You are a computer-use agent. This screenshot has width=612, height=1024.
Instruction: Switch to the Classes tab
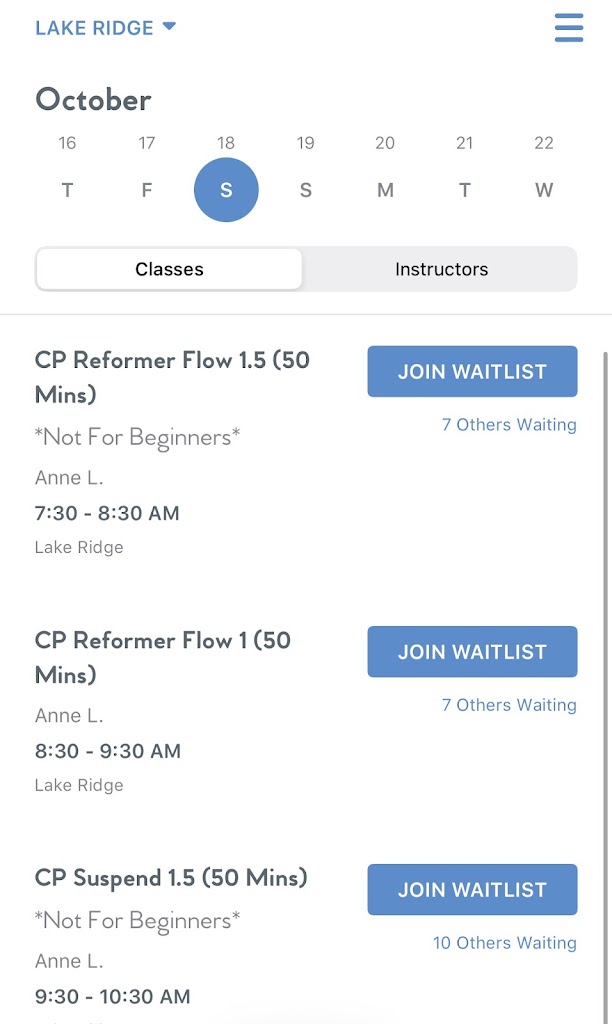point(169,269)
